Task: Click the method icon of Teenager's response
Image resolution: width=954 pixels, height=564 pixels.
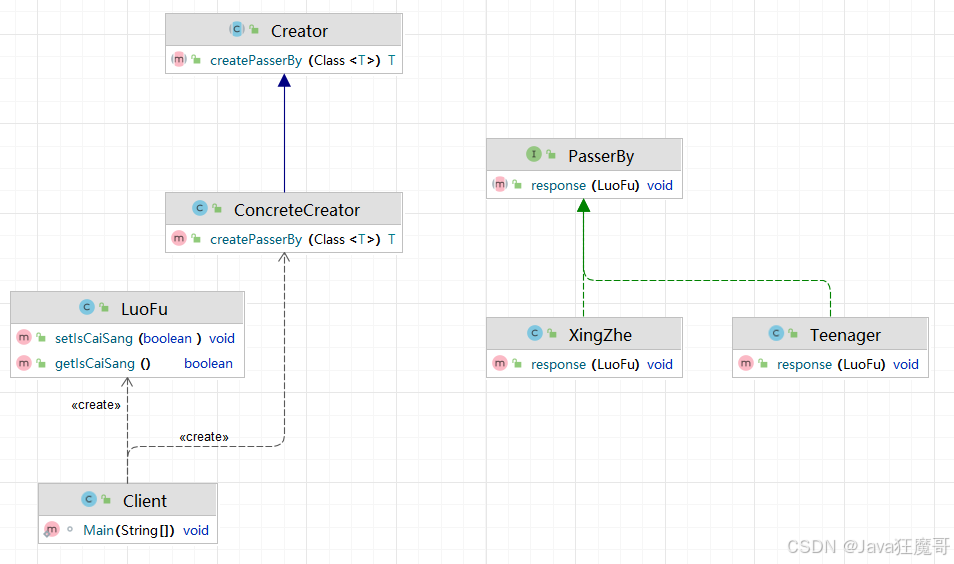Action: (x=746, y=363)
